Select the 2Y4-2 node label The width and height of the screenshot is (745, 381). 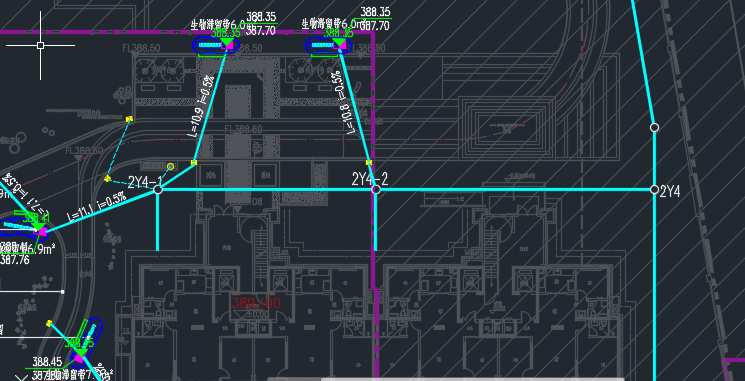(370, 179)
